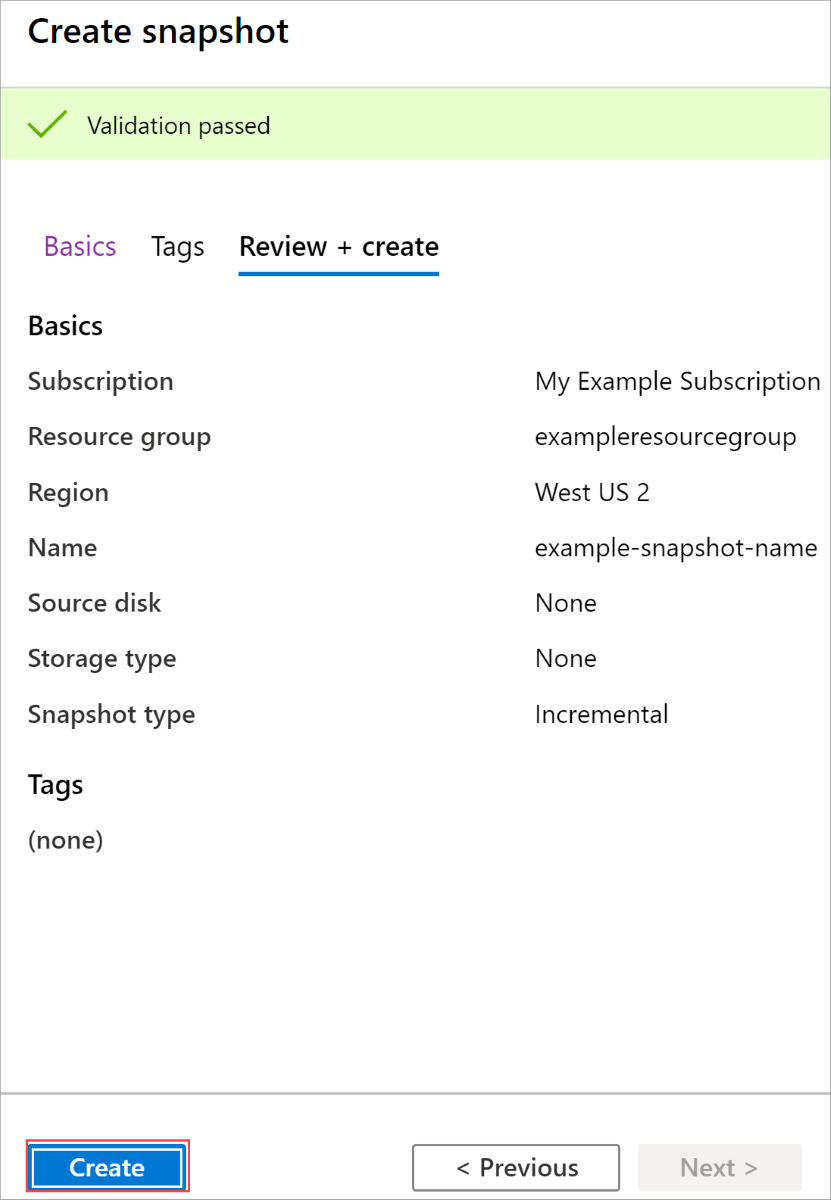Click the disabled Next button
831x1200 pixels.
pyautogui.click(x=718, y=1167)
